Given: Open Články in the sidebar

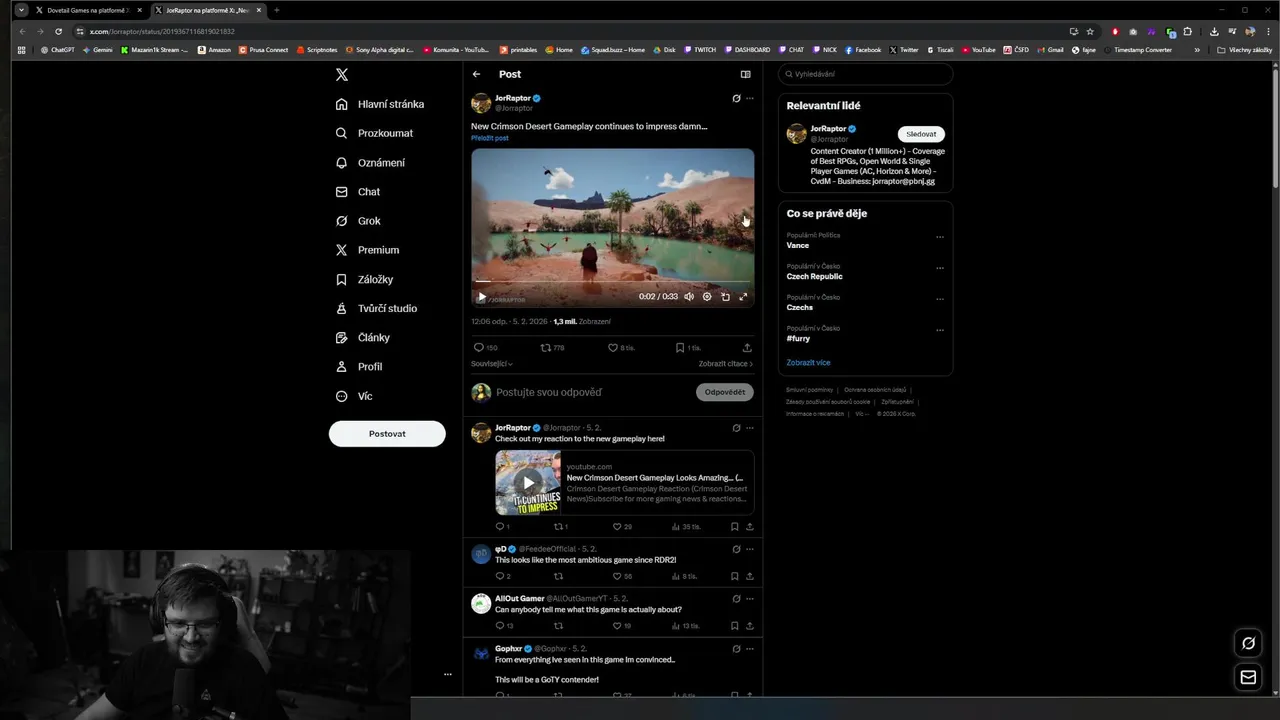Looking at the screenshot, I should pos(362,338).
